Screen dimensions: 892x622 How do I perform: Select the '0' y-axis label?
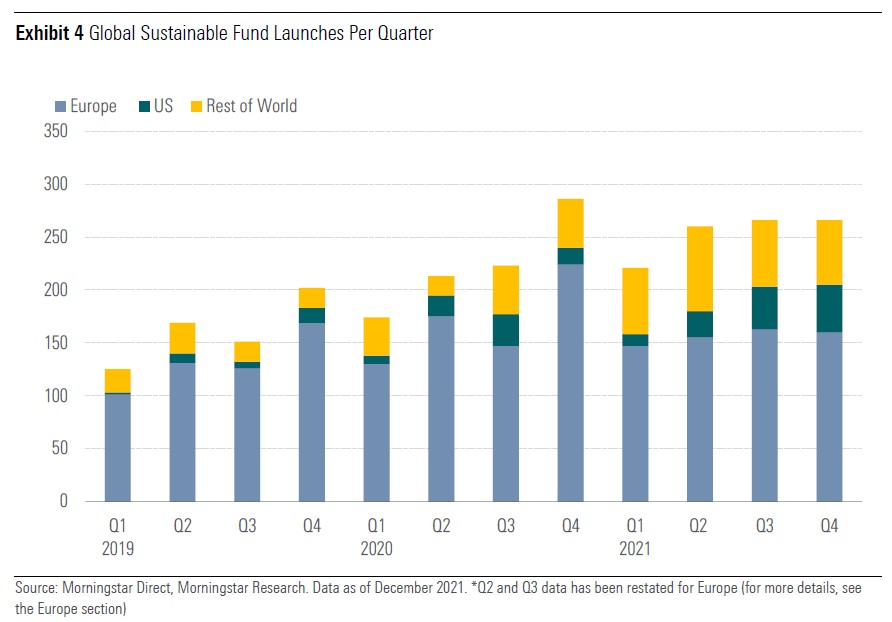pos(61,501)
